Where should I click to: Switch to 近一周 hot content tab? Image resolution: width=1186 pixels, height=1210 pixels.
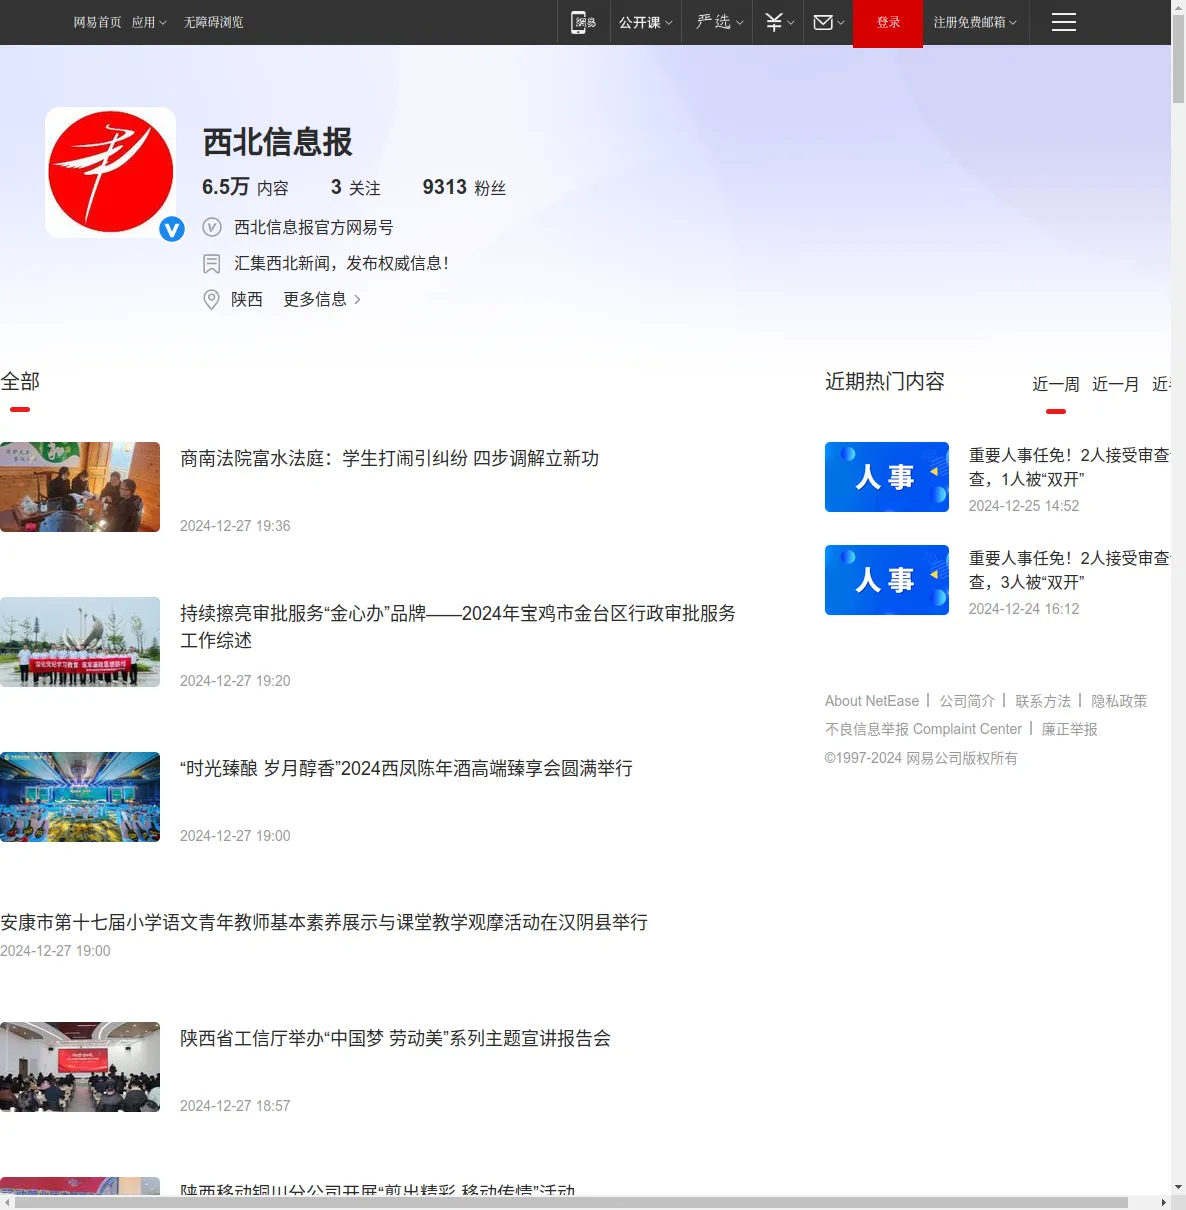[x=1056, y=384]
